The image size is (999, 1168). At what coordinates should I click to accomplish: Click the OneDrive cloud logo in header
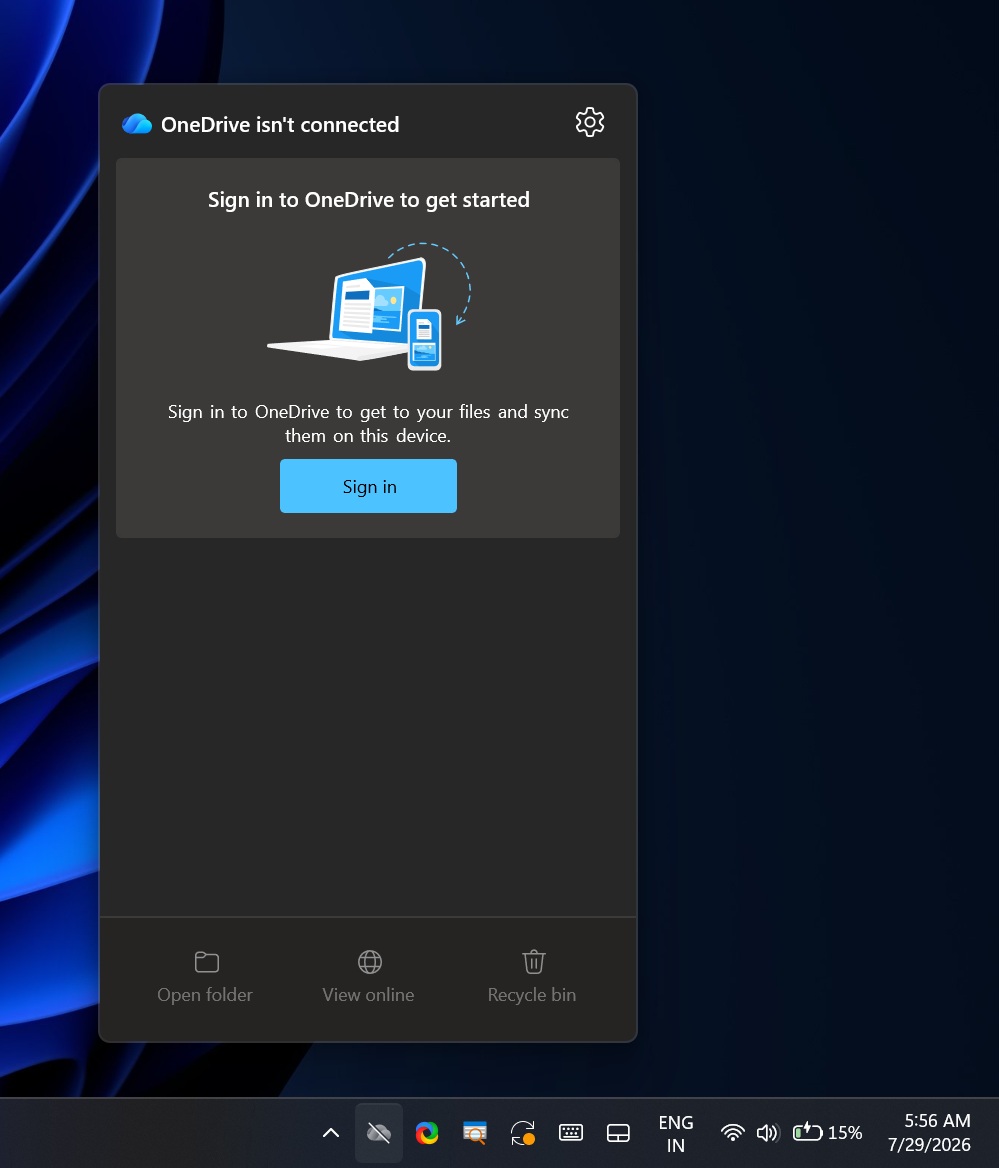(137, 124)
